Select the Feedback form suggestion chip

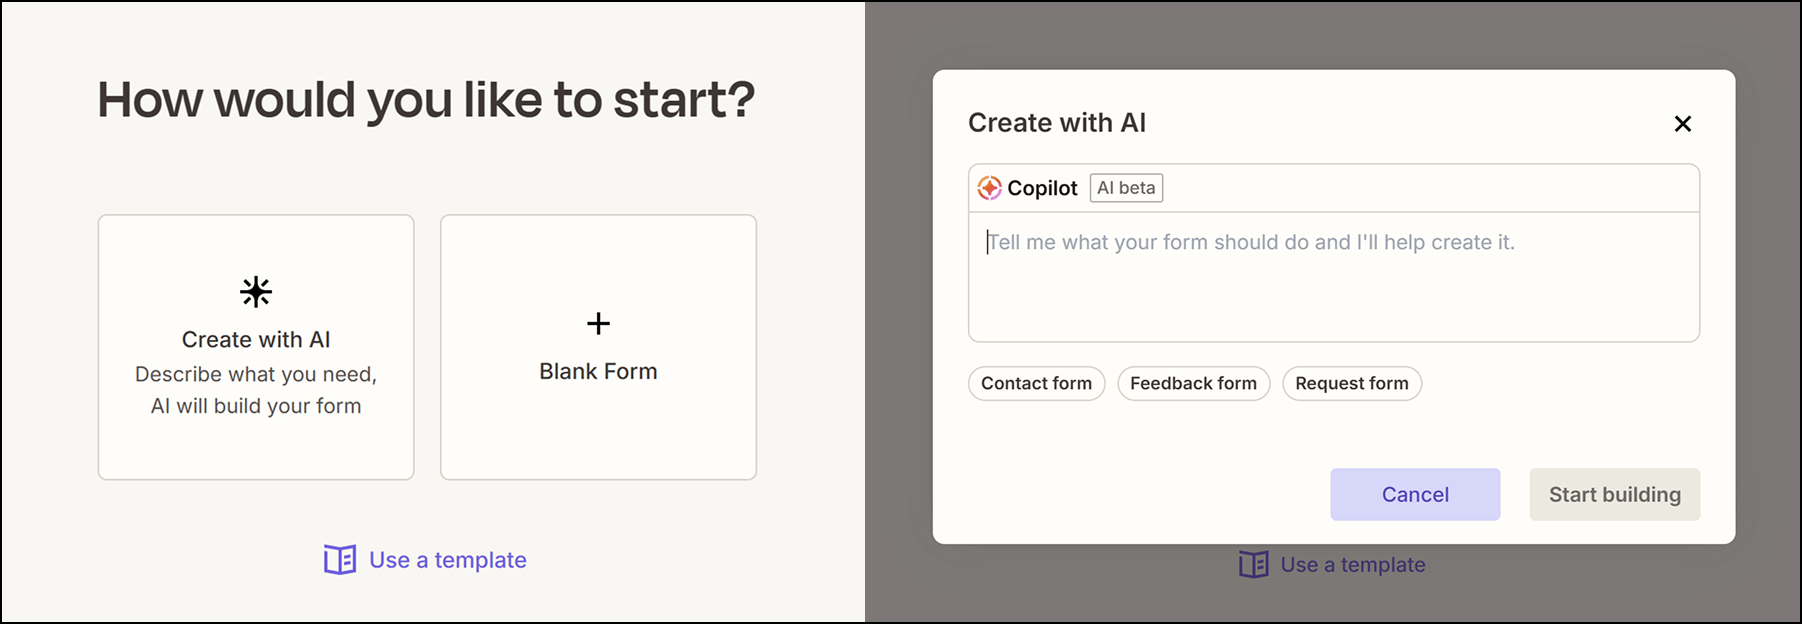point(1193,383)
